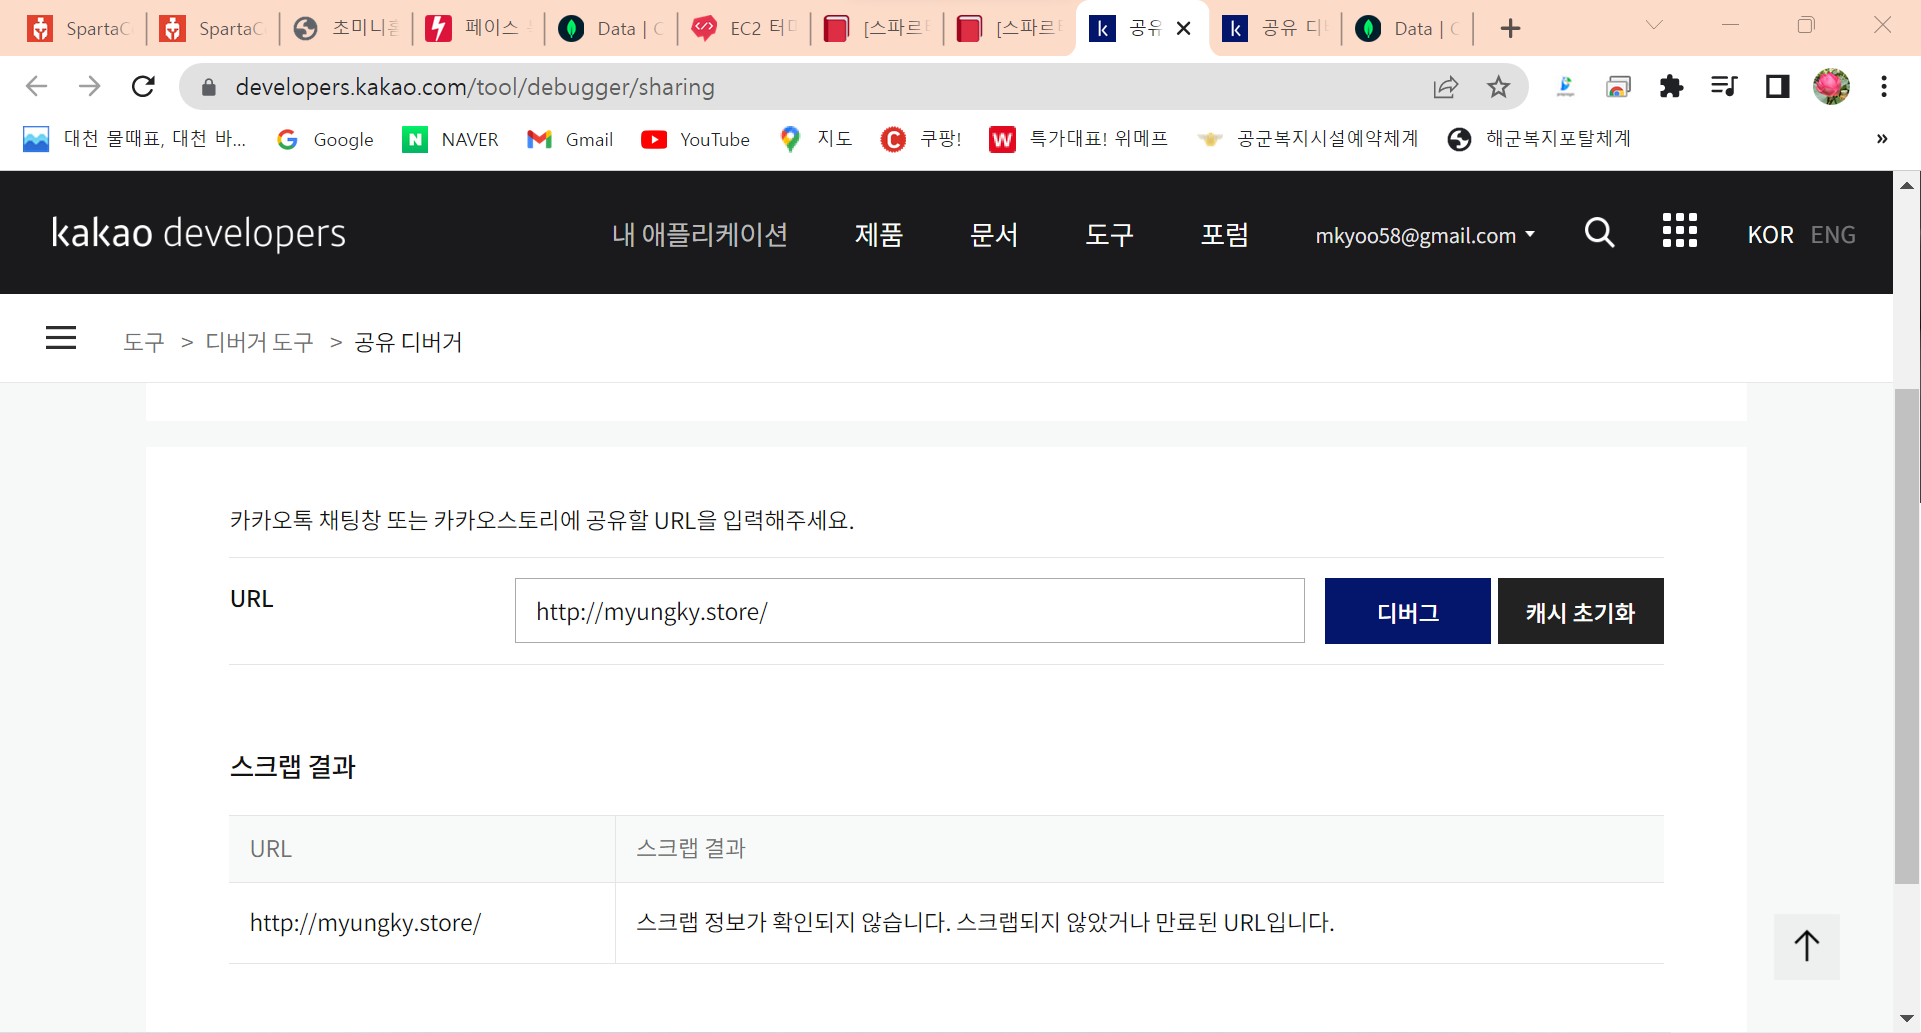
Task: Open the 지도 maps bookmark
Action: [x=816, y=139]
